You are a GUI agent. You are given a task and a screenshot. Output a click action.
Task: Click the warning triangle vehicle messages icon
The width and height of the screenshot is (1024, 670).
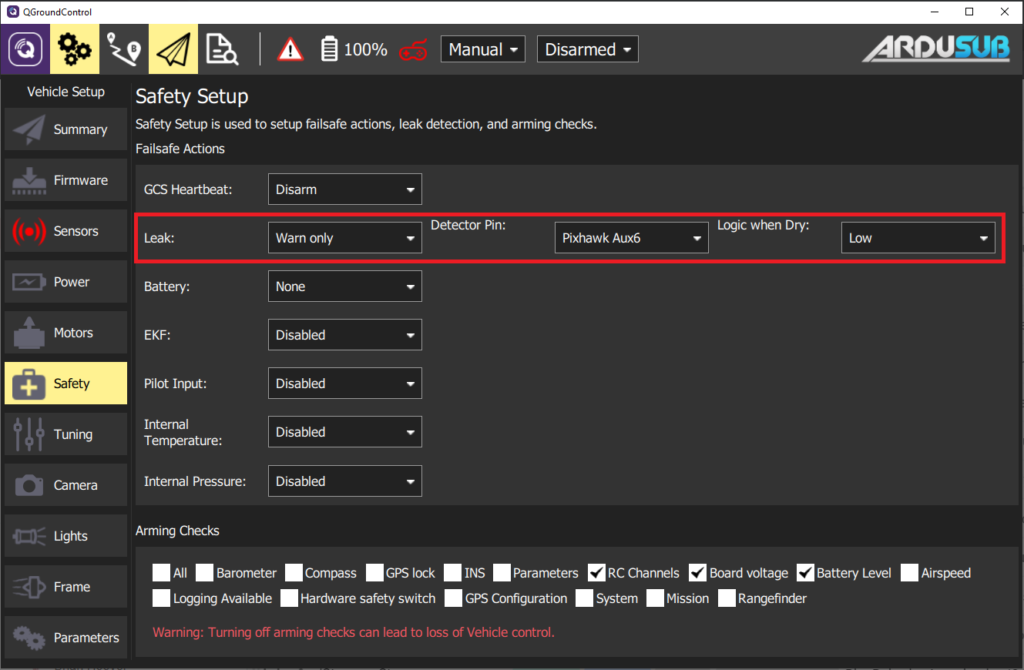[289, 48]
